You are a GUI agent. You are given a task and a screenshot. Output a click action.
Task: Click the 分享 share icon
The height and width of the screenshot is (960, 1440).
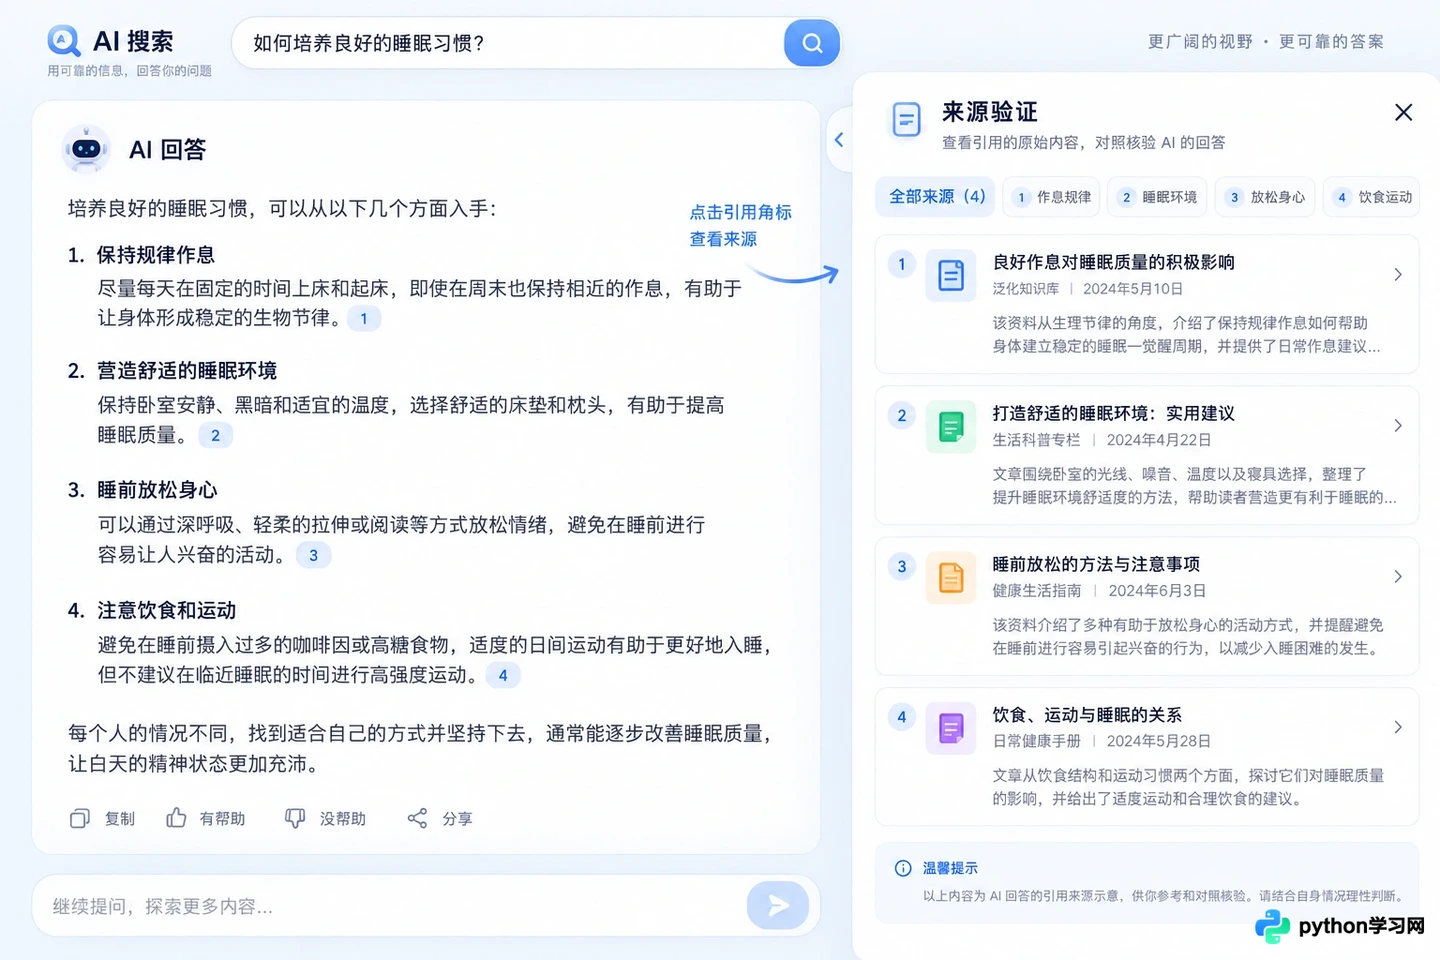tap(417, 818)
